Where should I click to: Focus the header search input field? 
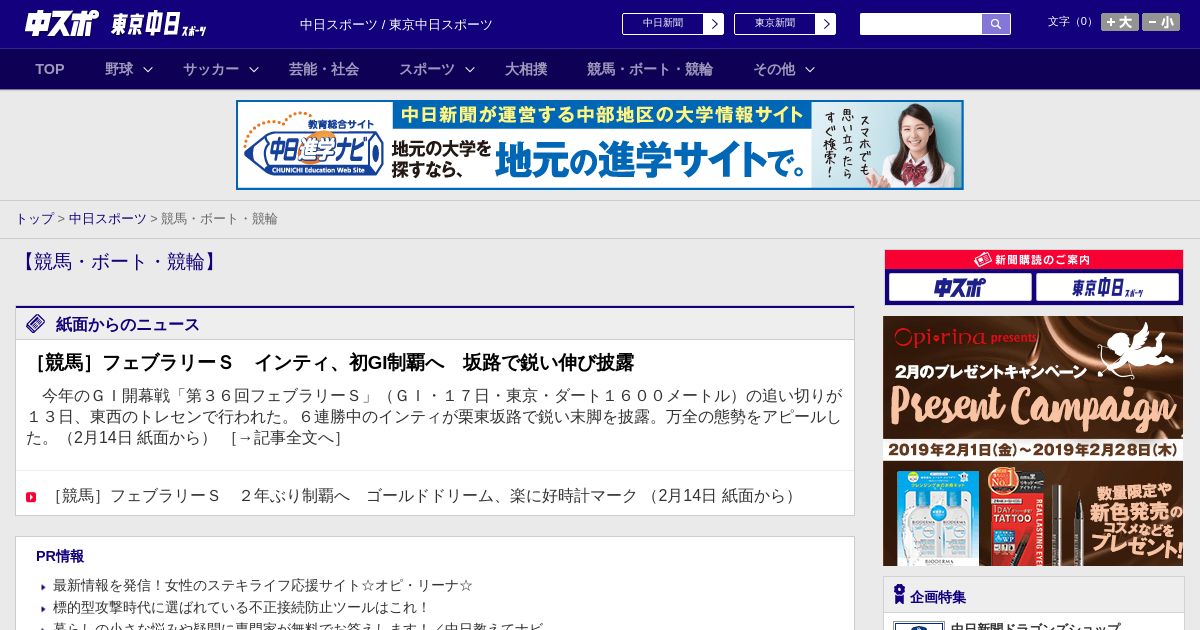point(921,24)
